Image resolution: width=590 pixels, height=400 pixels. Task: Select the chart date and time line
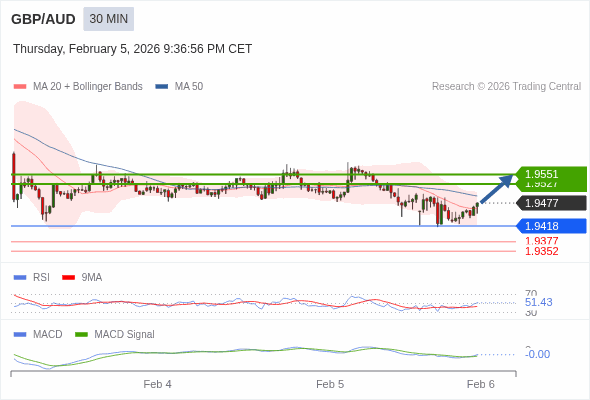click(132, 49)
